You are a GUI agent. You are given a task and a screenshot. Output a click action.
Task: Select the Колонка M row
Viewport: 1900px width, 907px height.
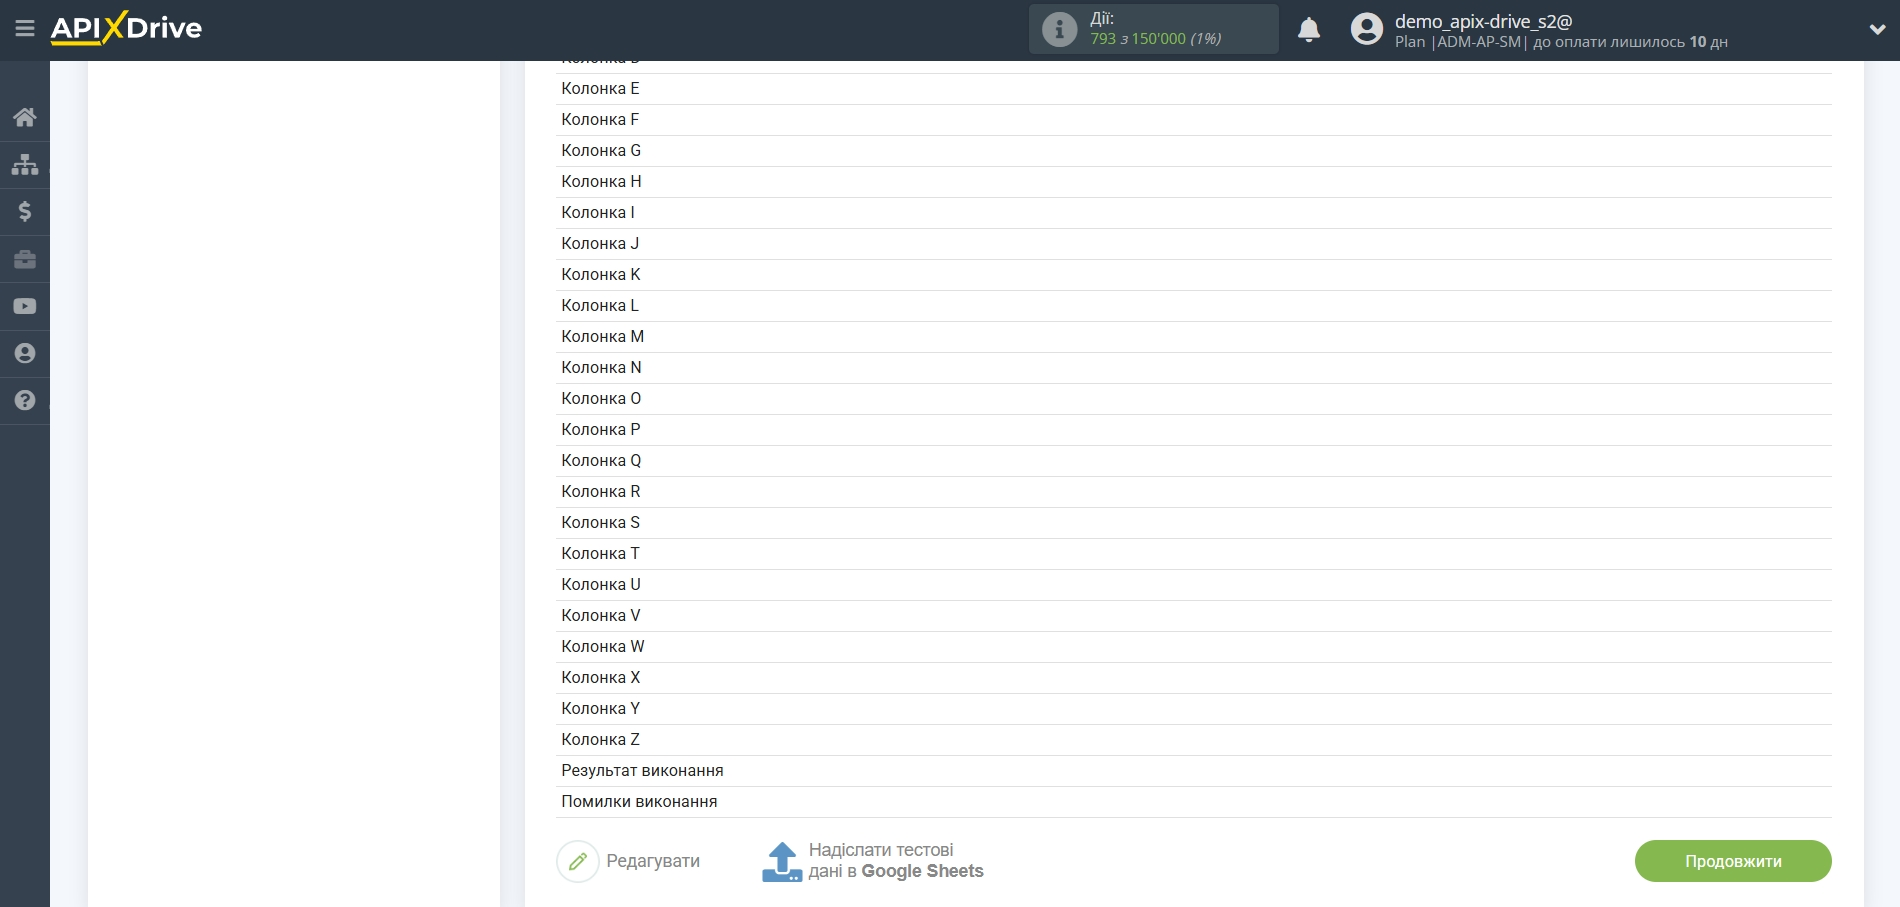(1194, 337)
